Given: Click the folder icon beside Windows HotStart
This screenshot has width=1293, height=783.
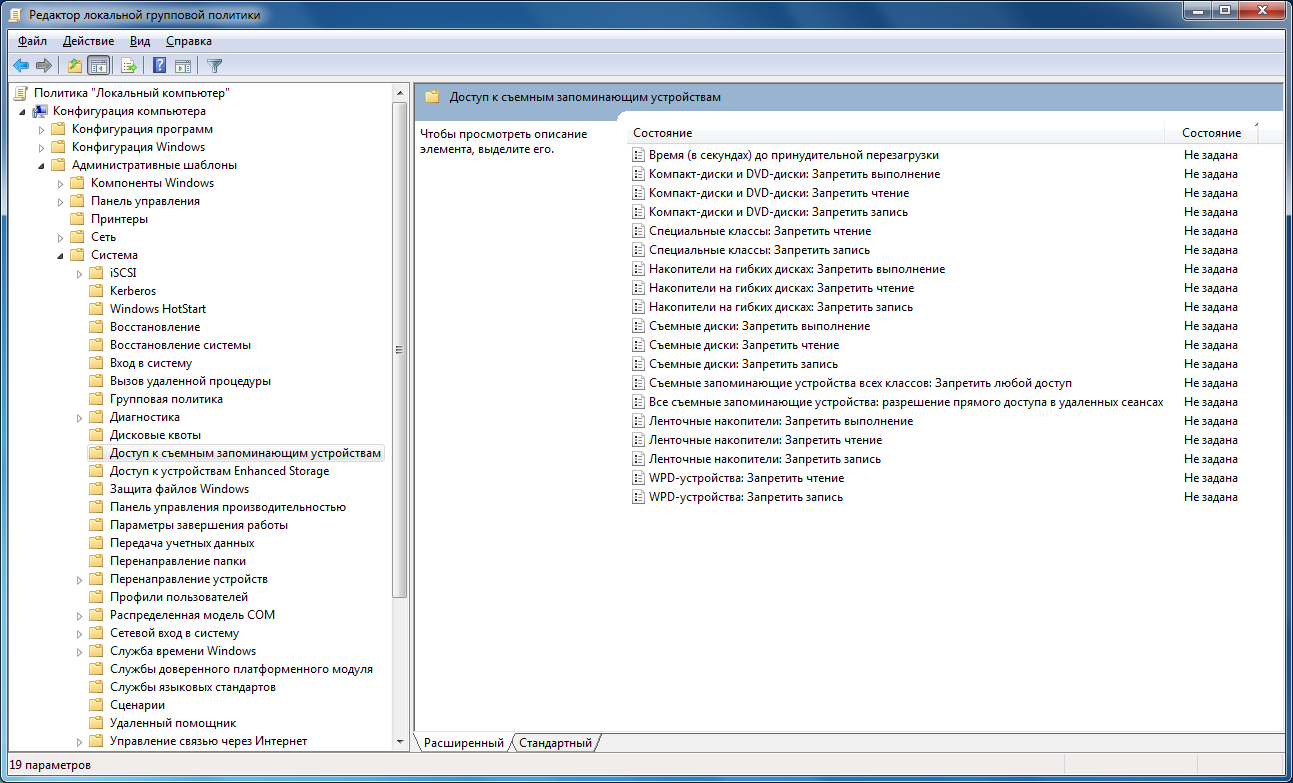Looking at the screenshot, I should [x=96, y=309].
